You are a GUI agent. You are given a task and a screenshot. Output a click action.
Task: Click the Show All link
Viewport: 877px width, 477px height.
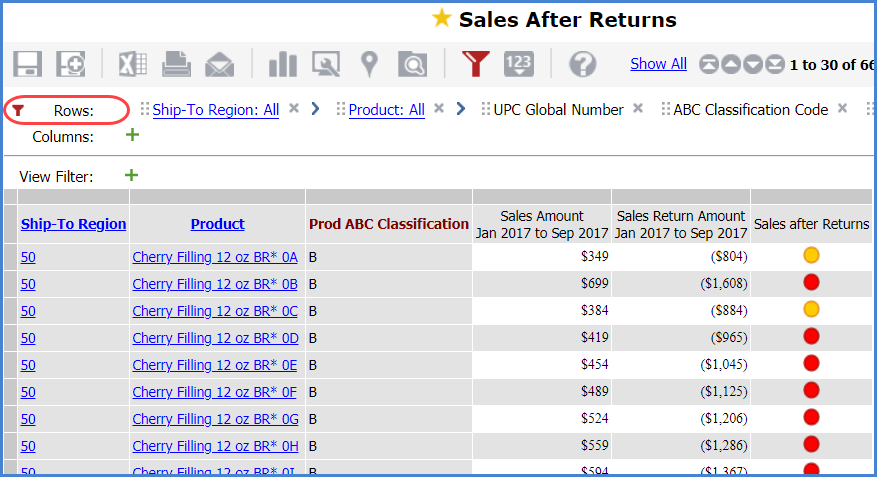pos(658,64)
